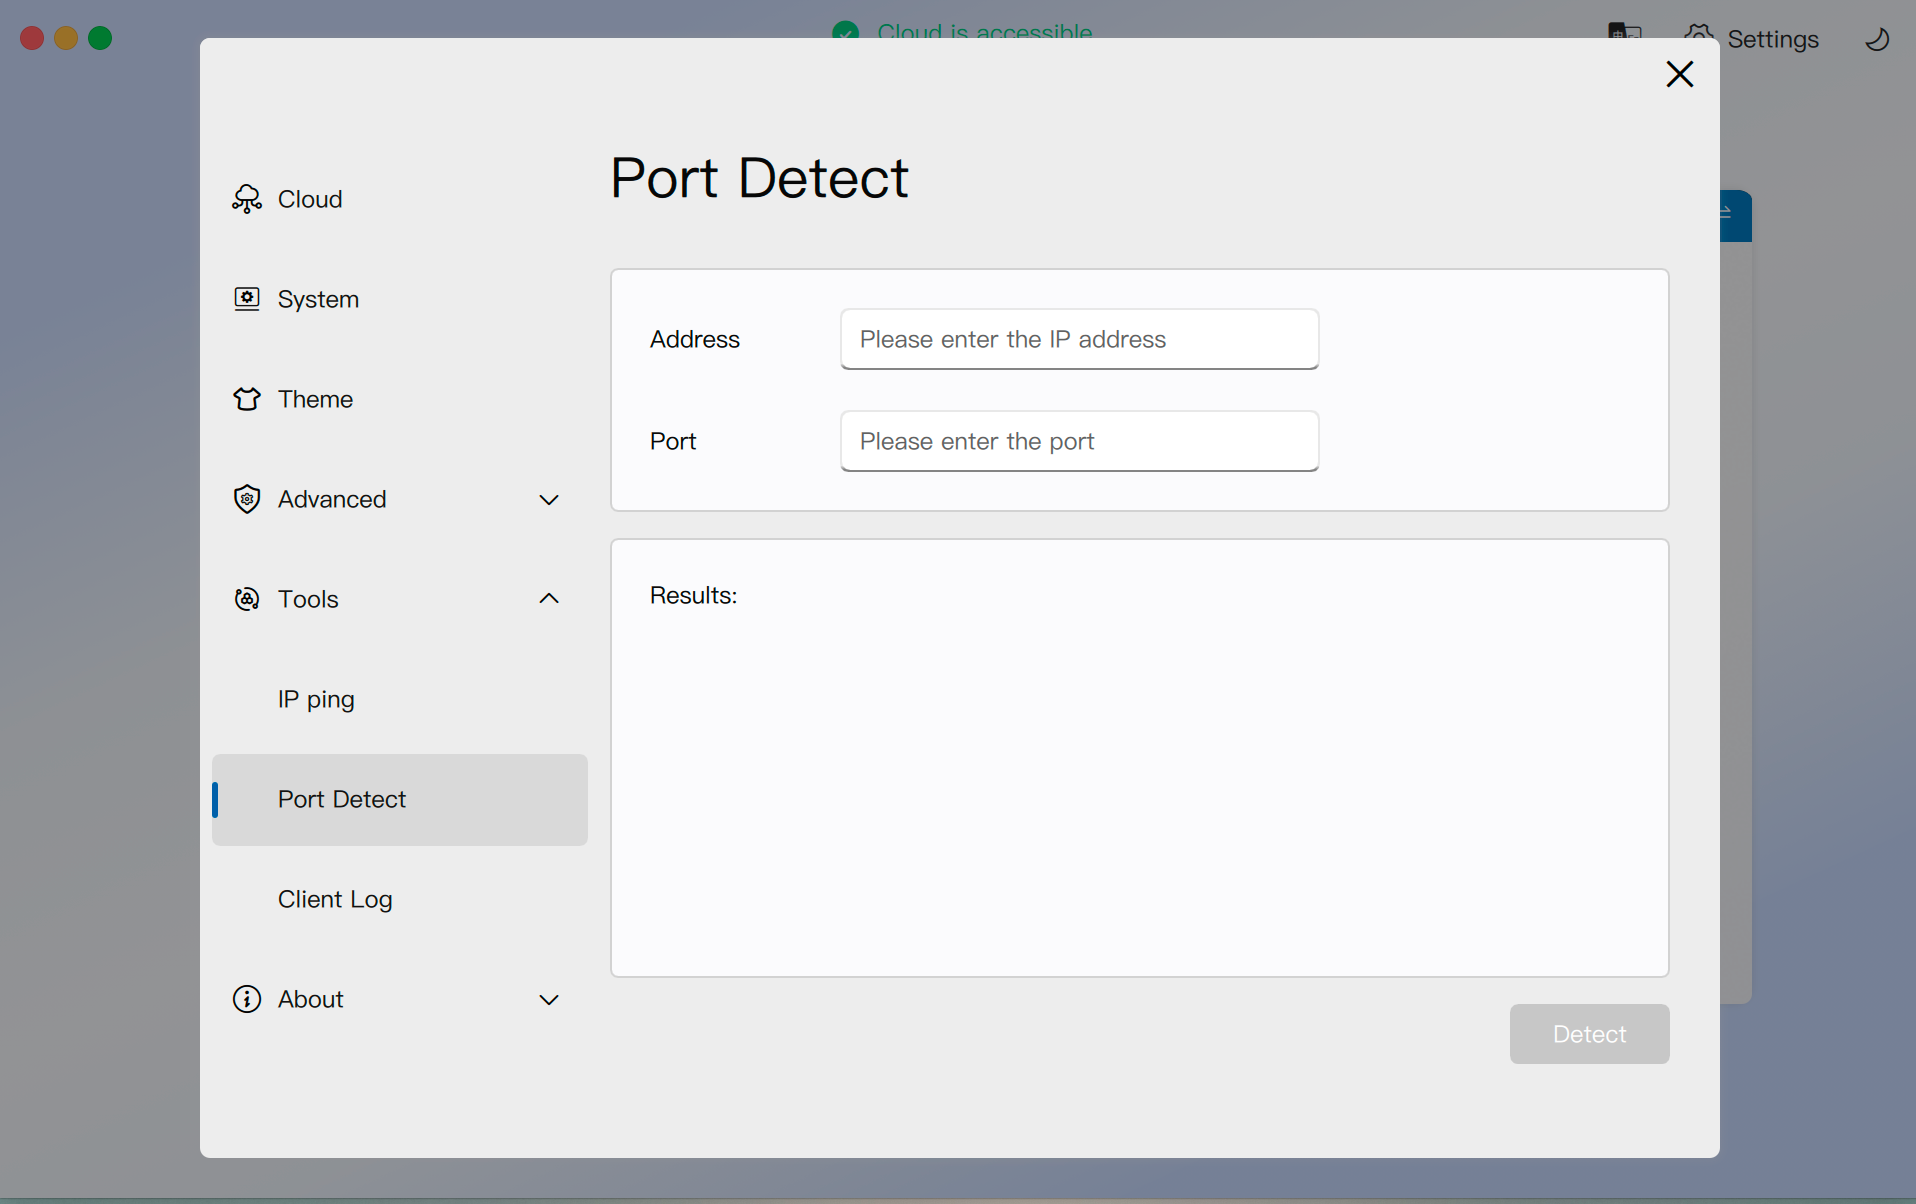The height and width of the screenshot is (1204, 1916).
Task: Focus the IP address input field
Action: point(1079,339)
